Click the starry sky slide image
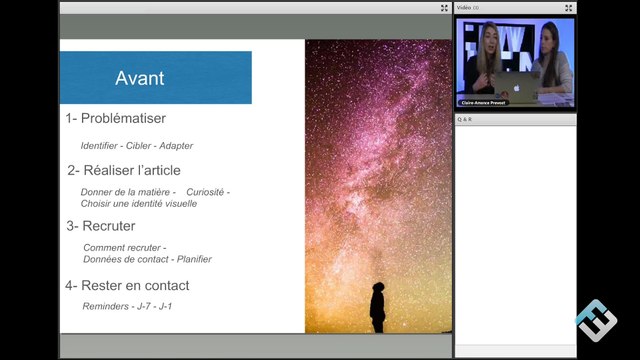 tap(378, 186)
